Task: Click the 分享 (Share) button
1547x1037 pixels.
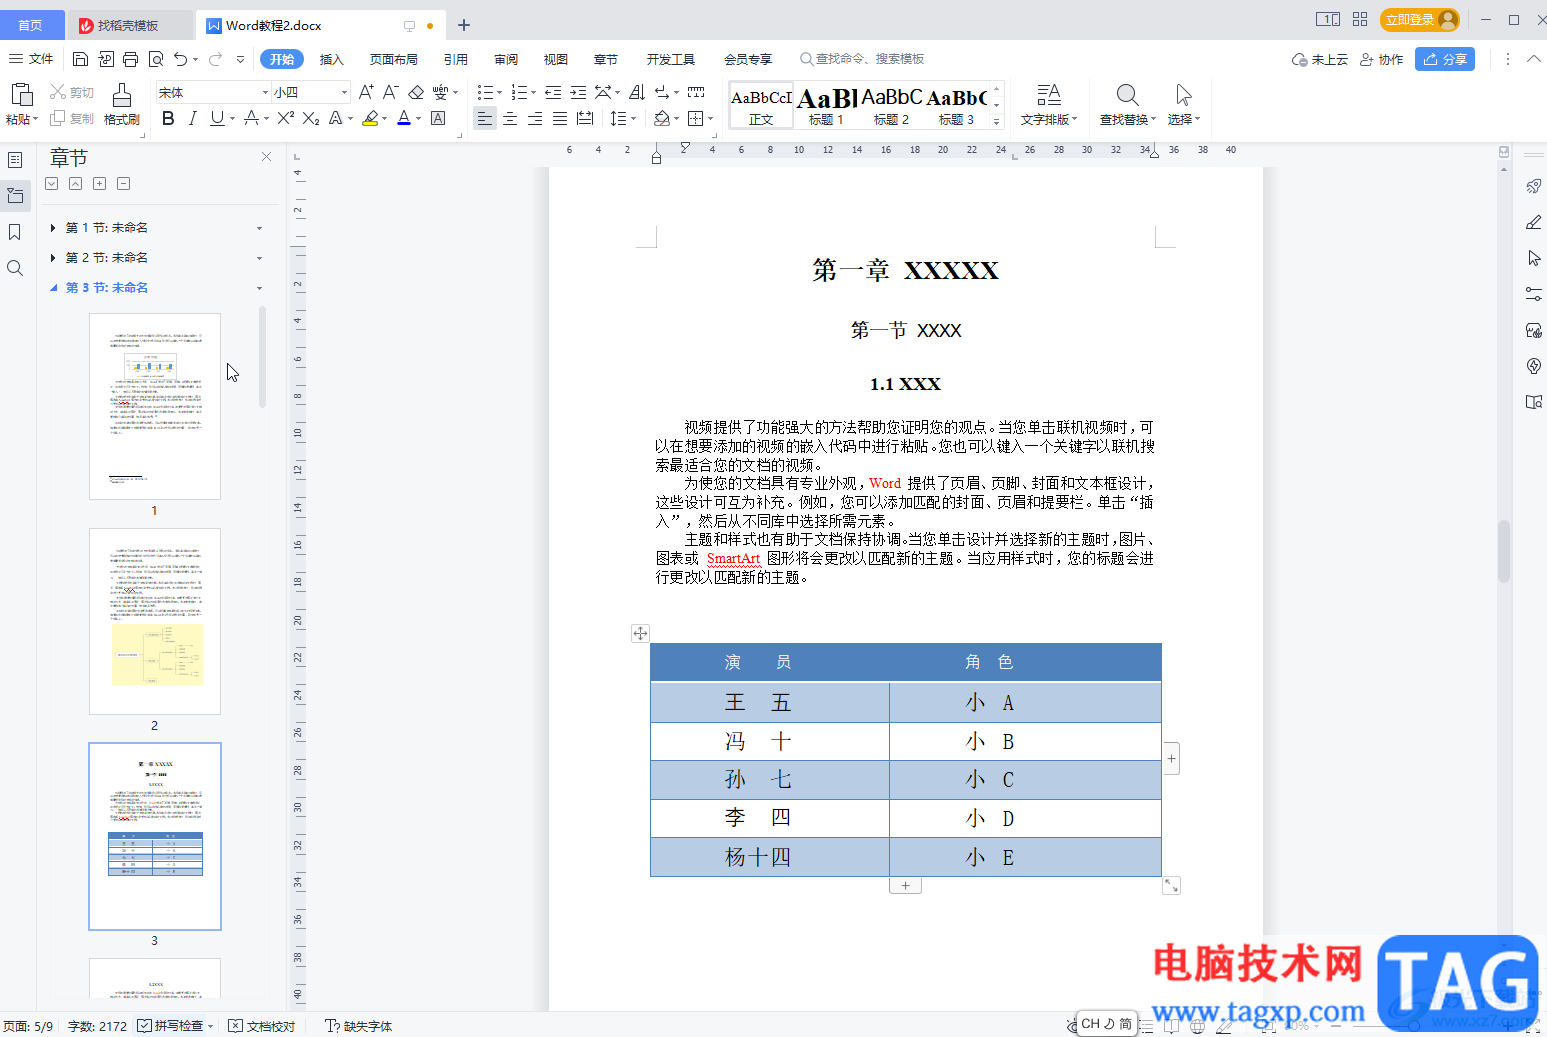Action: (1445, 59)
